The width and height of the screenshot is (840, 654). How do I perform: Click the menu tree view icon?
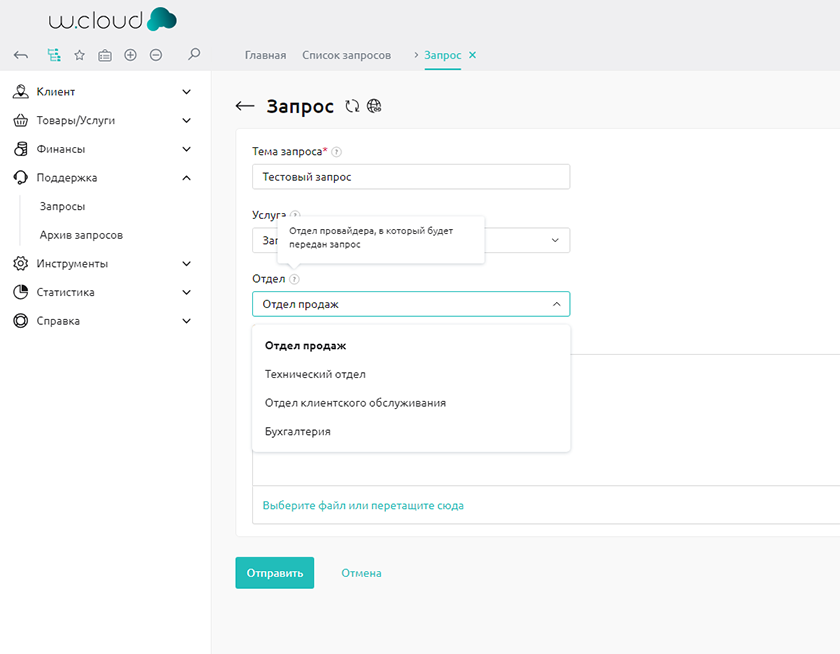54,55
